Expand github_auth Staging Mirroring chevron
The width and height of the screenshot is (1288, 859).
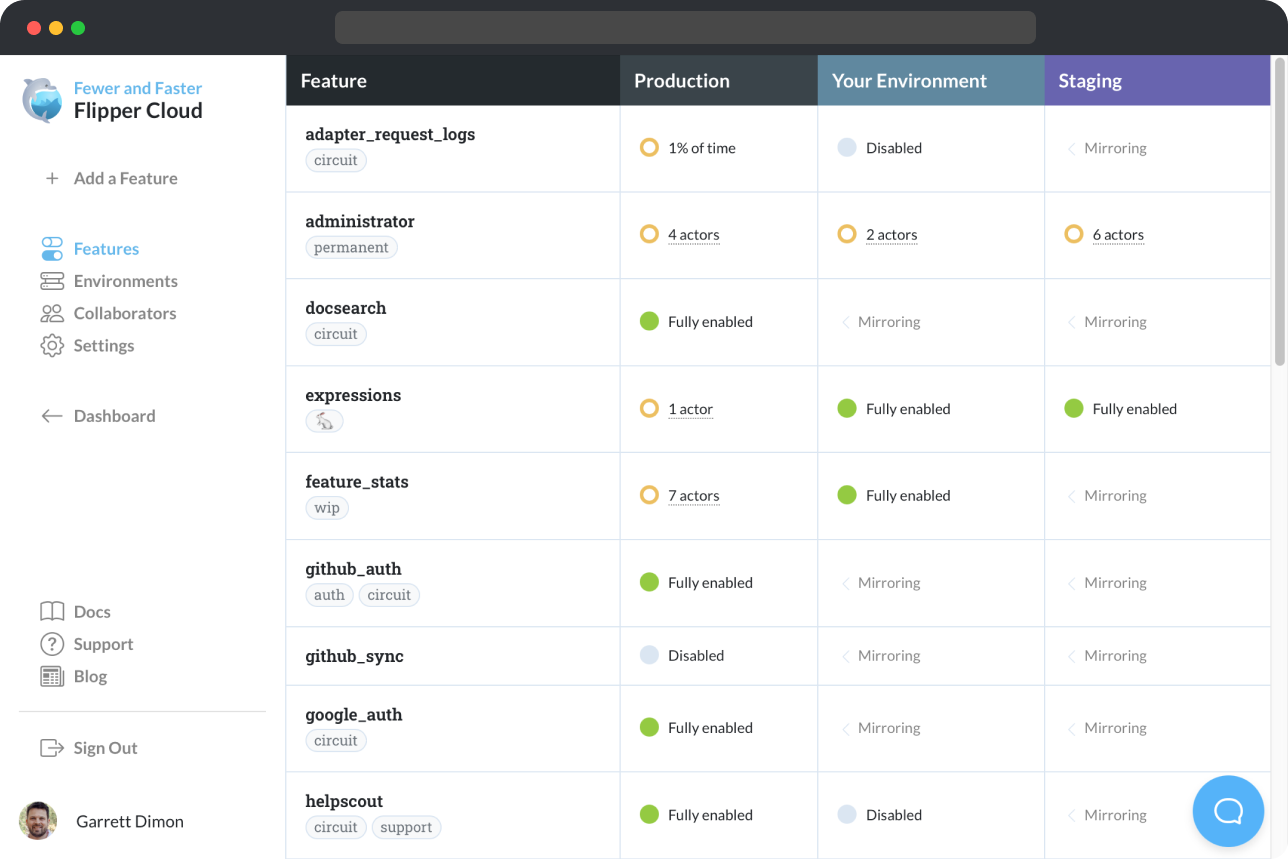[1071, 583]
